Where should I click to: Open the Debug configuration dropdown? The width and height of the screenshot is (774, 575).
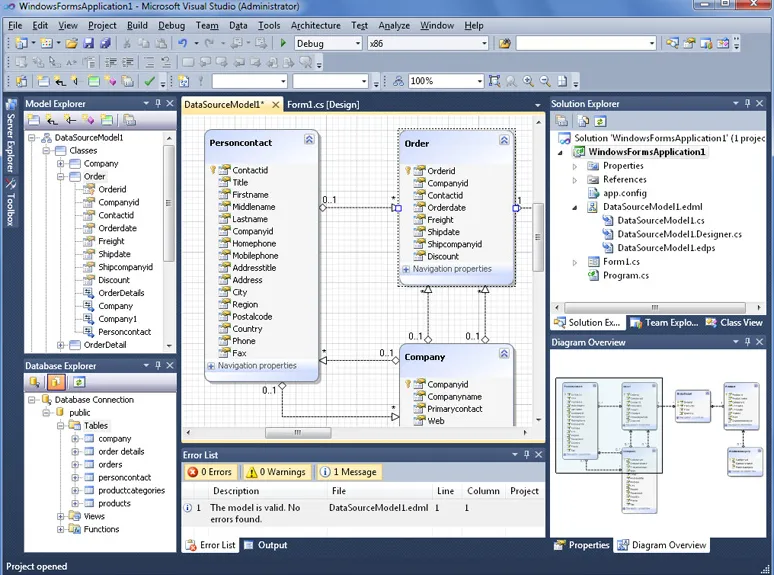(358, 43)
